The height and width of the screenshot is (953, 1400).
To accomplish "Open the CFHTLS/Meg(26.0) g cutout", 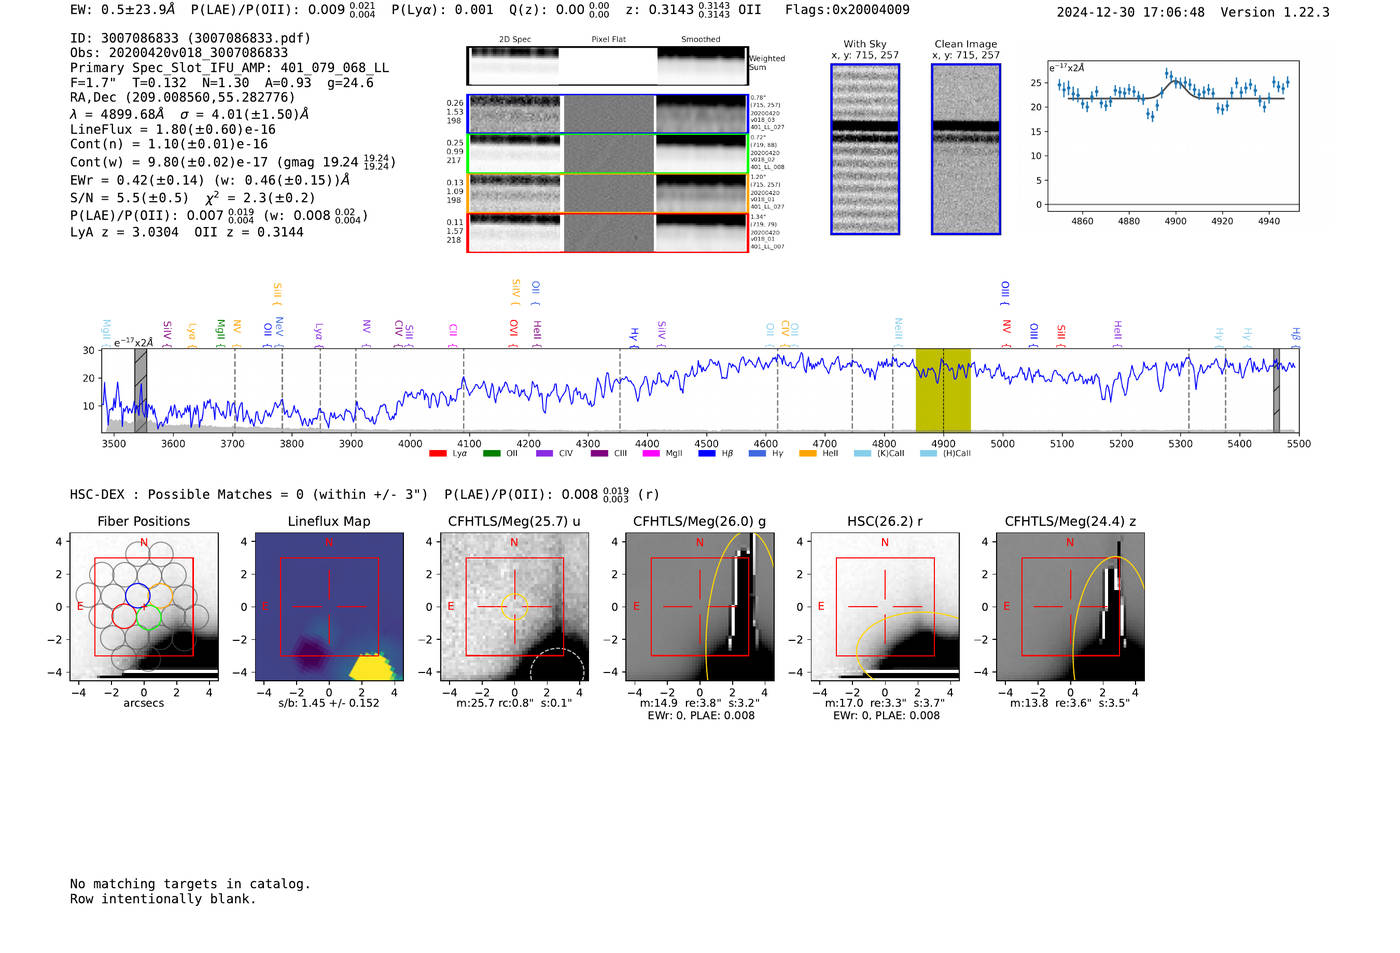I will [700, 607].
